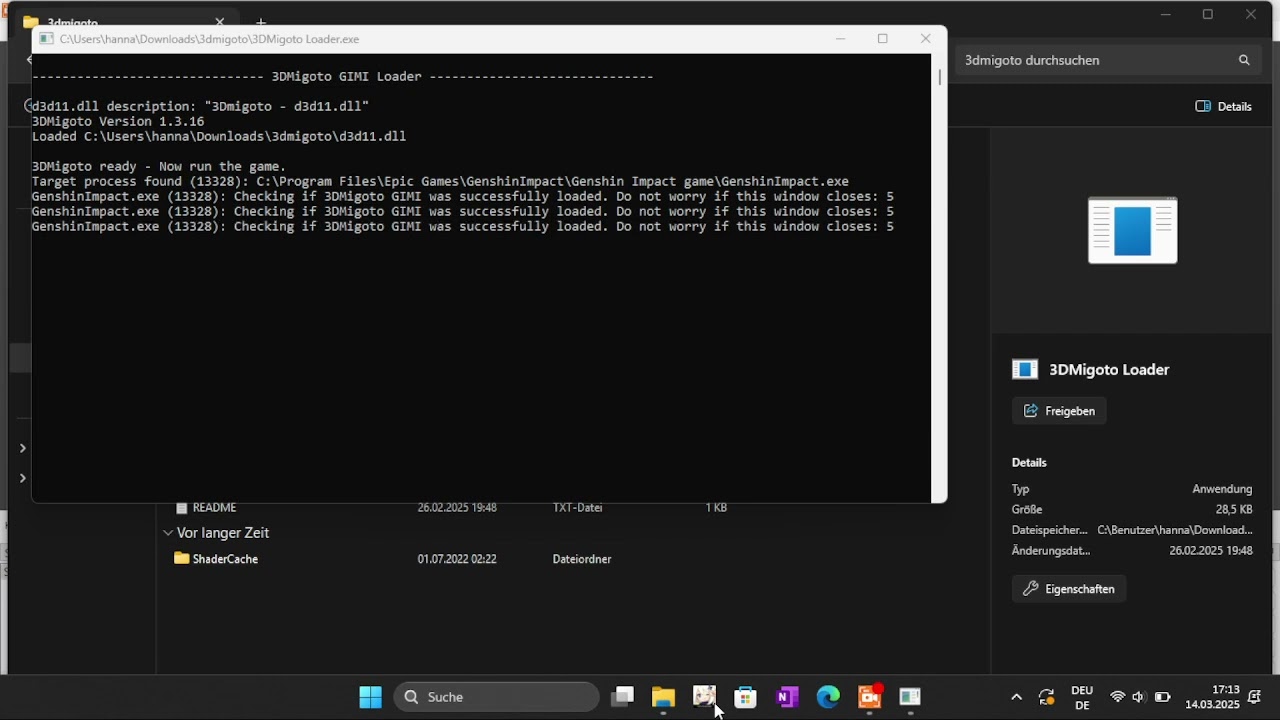Click the Windows Start button
This screenshot has width=1280, height=720.
(370, 697)
